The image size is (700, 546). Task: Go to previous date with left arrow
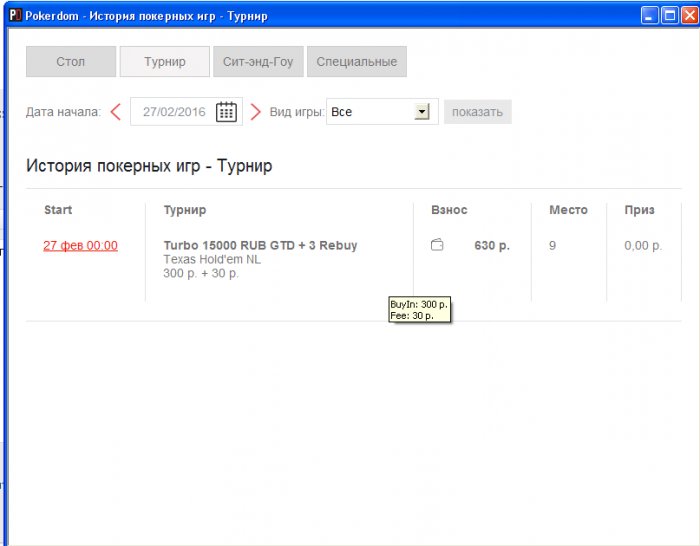click(x=116, y=112)
